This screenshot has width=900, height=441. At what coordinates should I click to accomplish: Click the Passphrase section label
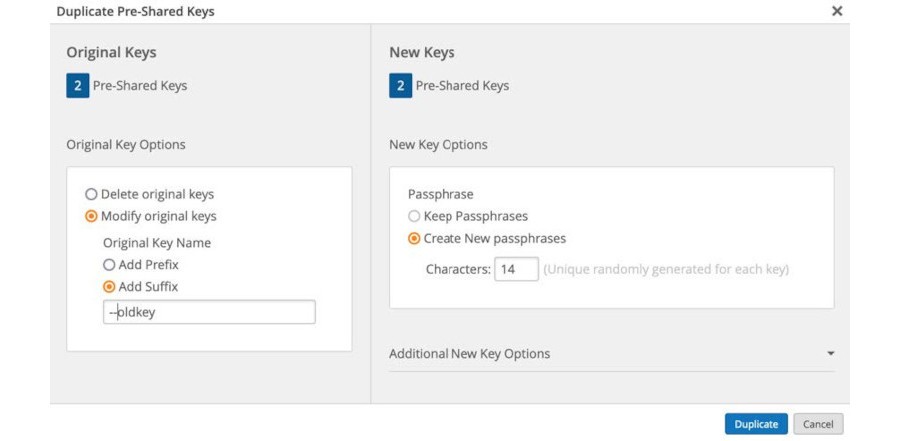(x=440, y=194)
